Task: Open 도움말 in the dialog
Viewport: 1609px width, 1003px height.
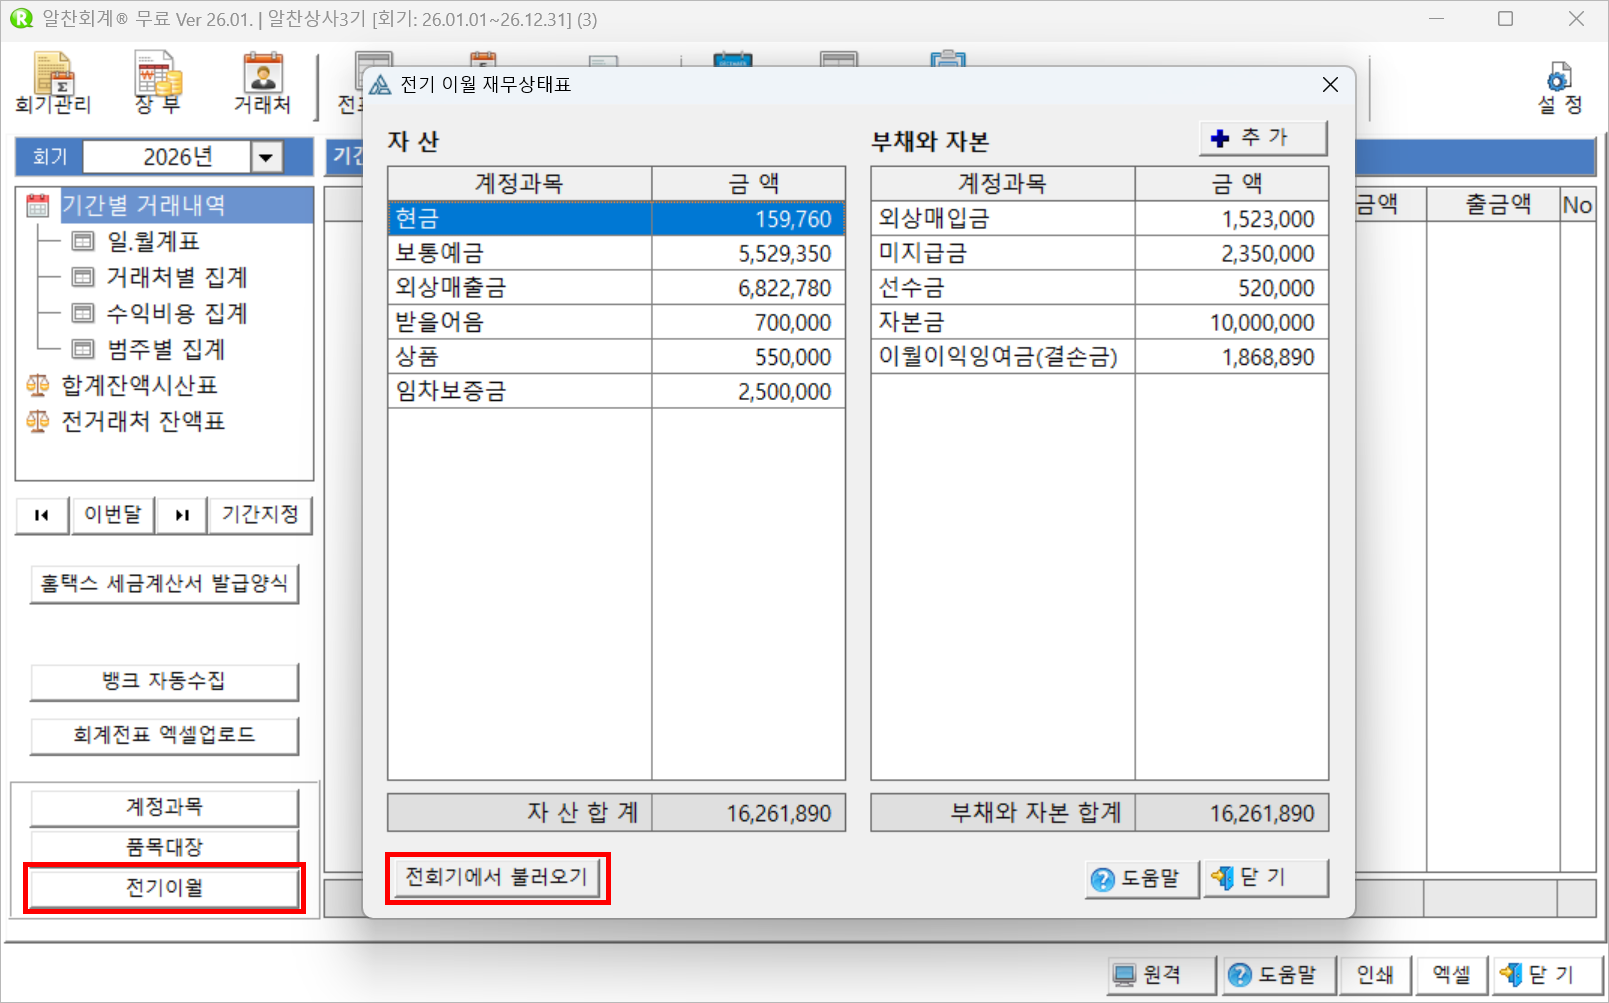Action: click(x=1142, y=879)
